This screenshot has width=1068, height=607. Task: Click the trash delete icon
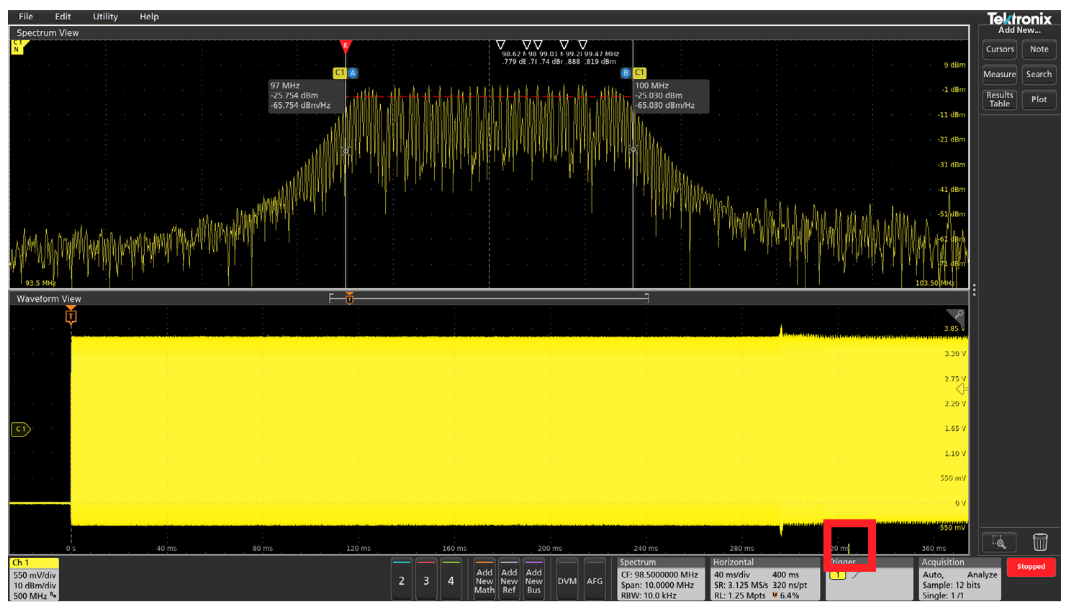(1040, 541)
